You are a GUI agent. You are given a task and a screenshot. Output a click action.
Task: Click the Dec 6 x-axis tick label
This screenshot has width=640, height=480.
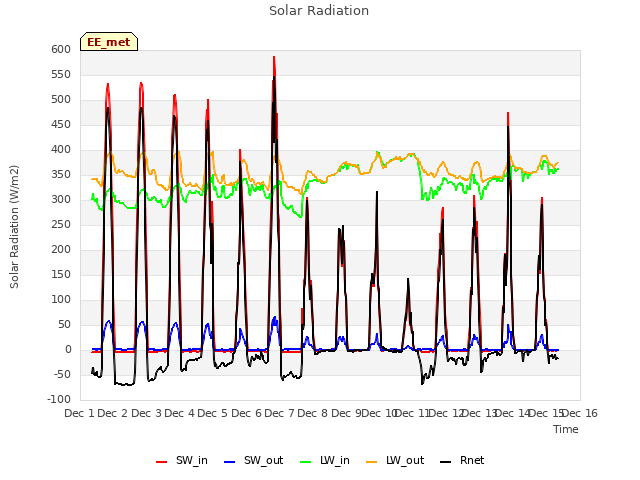(246, 413)
